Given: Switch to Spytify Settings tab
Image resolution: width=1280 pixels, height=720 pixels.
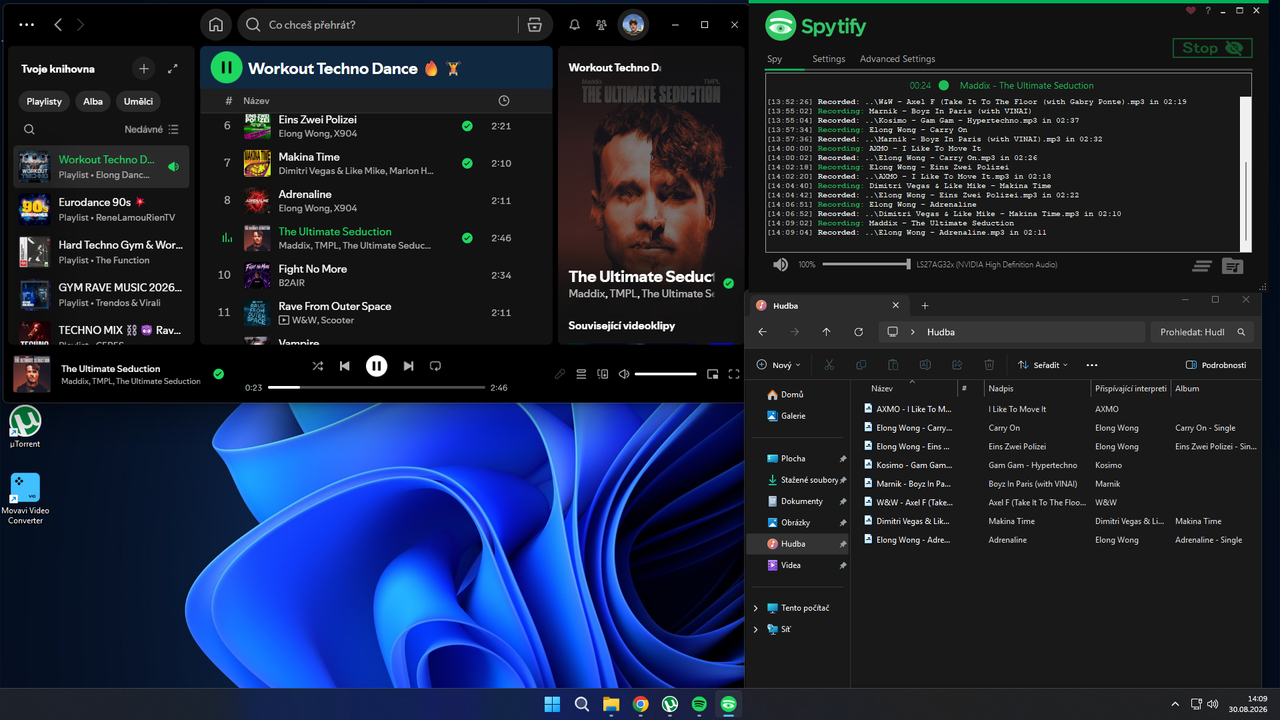Looking at the screenshot, I should 828,59.
